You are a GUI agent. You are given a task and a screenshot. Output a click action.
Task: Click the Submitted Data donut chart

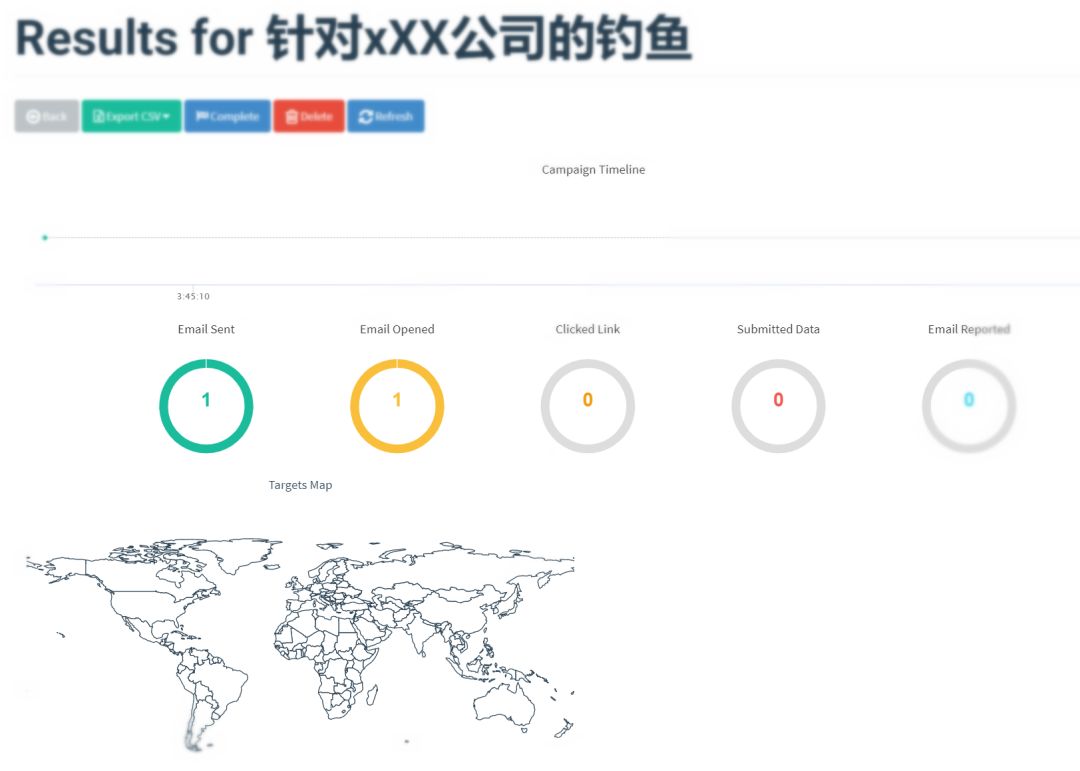pos(778,406)
